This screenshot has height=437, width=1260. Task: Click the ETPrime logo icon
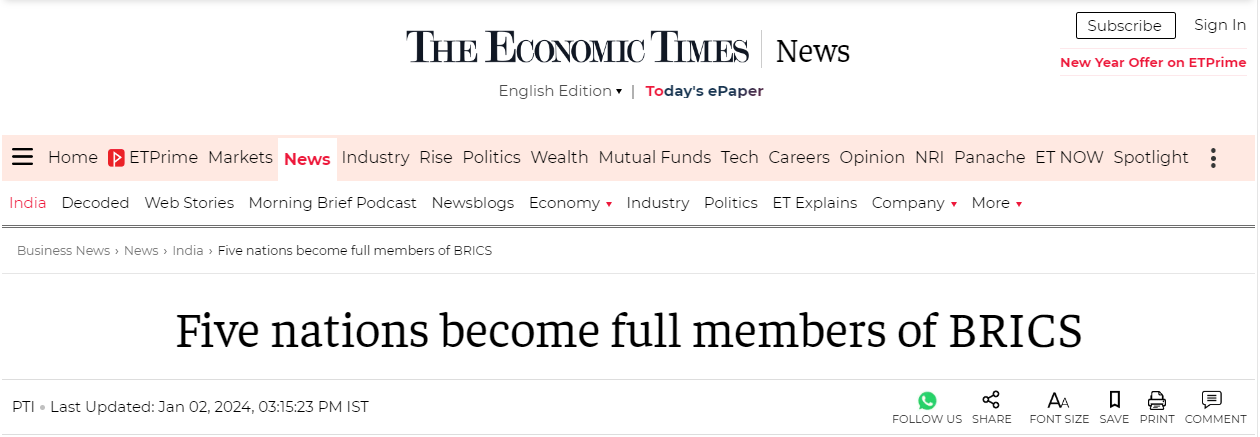[117, 158]
